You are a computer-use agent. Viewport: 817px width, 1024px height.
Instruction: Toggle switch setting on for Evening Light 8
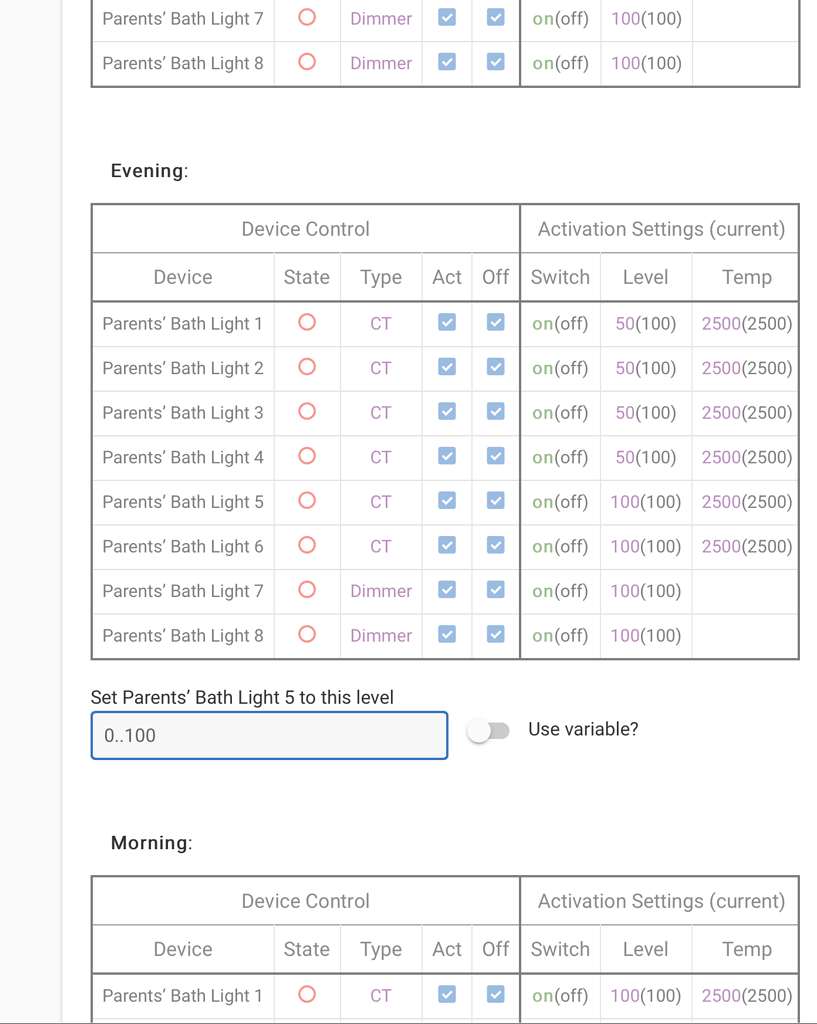[x=543, y=636]
